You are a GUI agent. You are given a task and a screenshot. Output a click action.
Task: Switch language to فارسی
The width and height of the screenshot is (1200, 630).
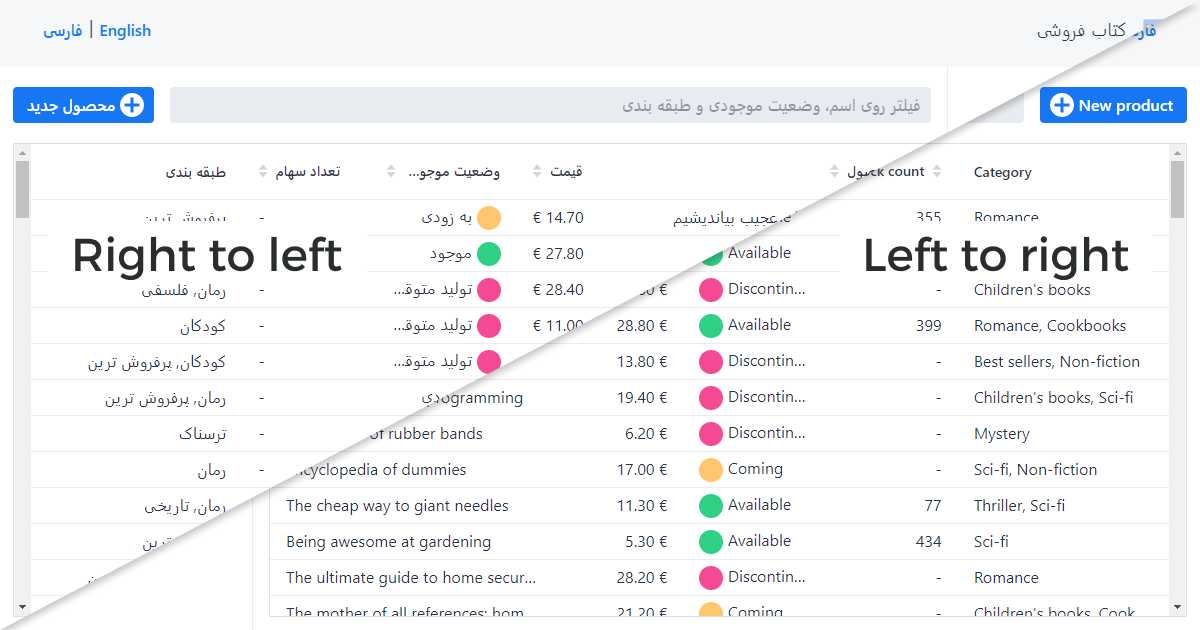[62, 31]
